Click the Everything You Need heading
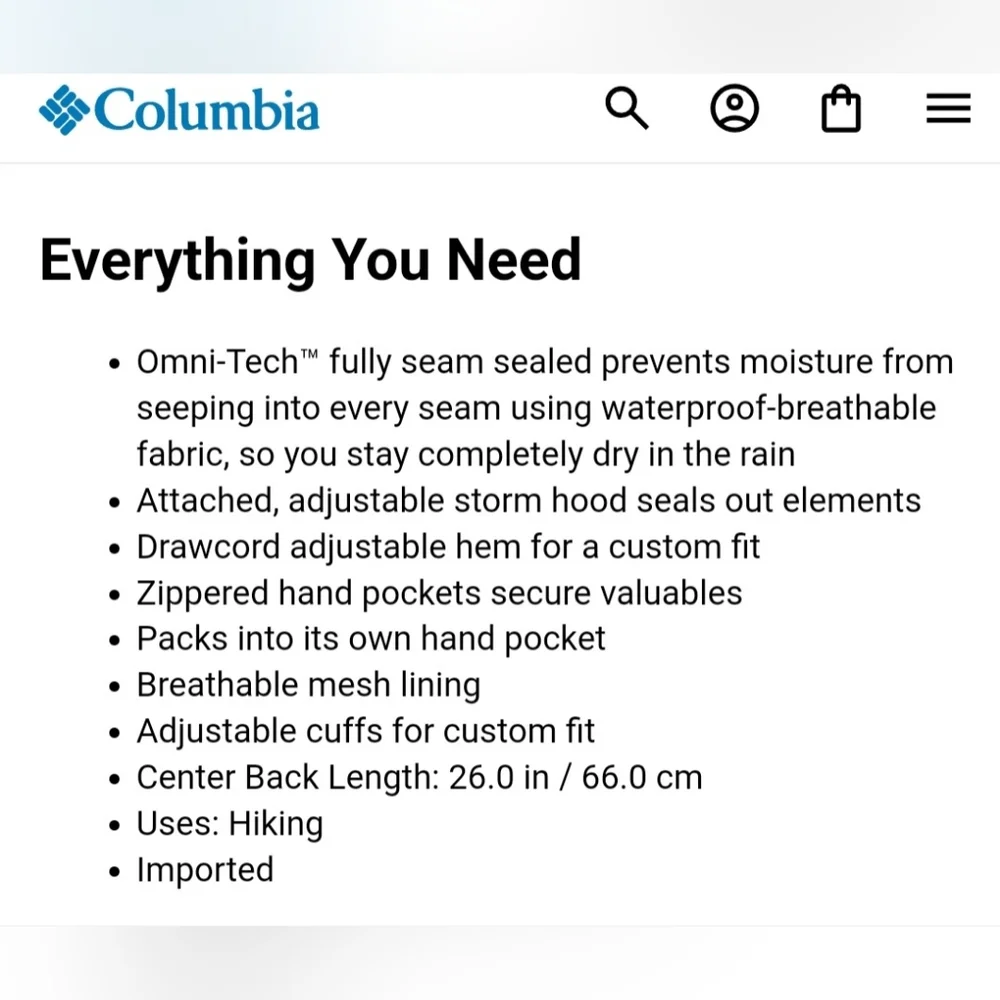The width and height of the screenshot is (1000, 1000). pyautogui.click(x=310, y=259)
